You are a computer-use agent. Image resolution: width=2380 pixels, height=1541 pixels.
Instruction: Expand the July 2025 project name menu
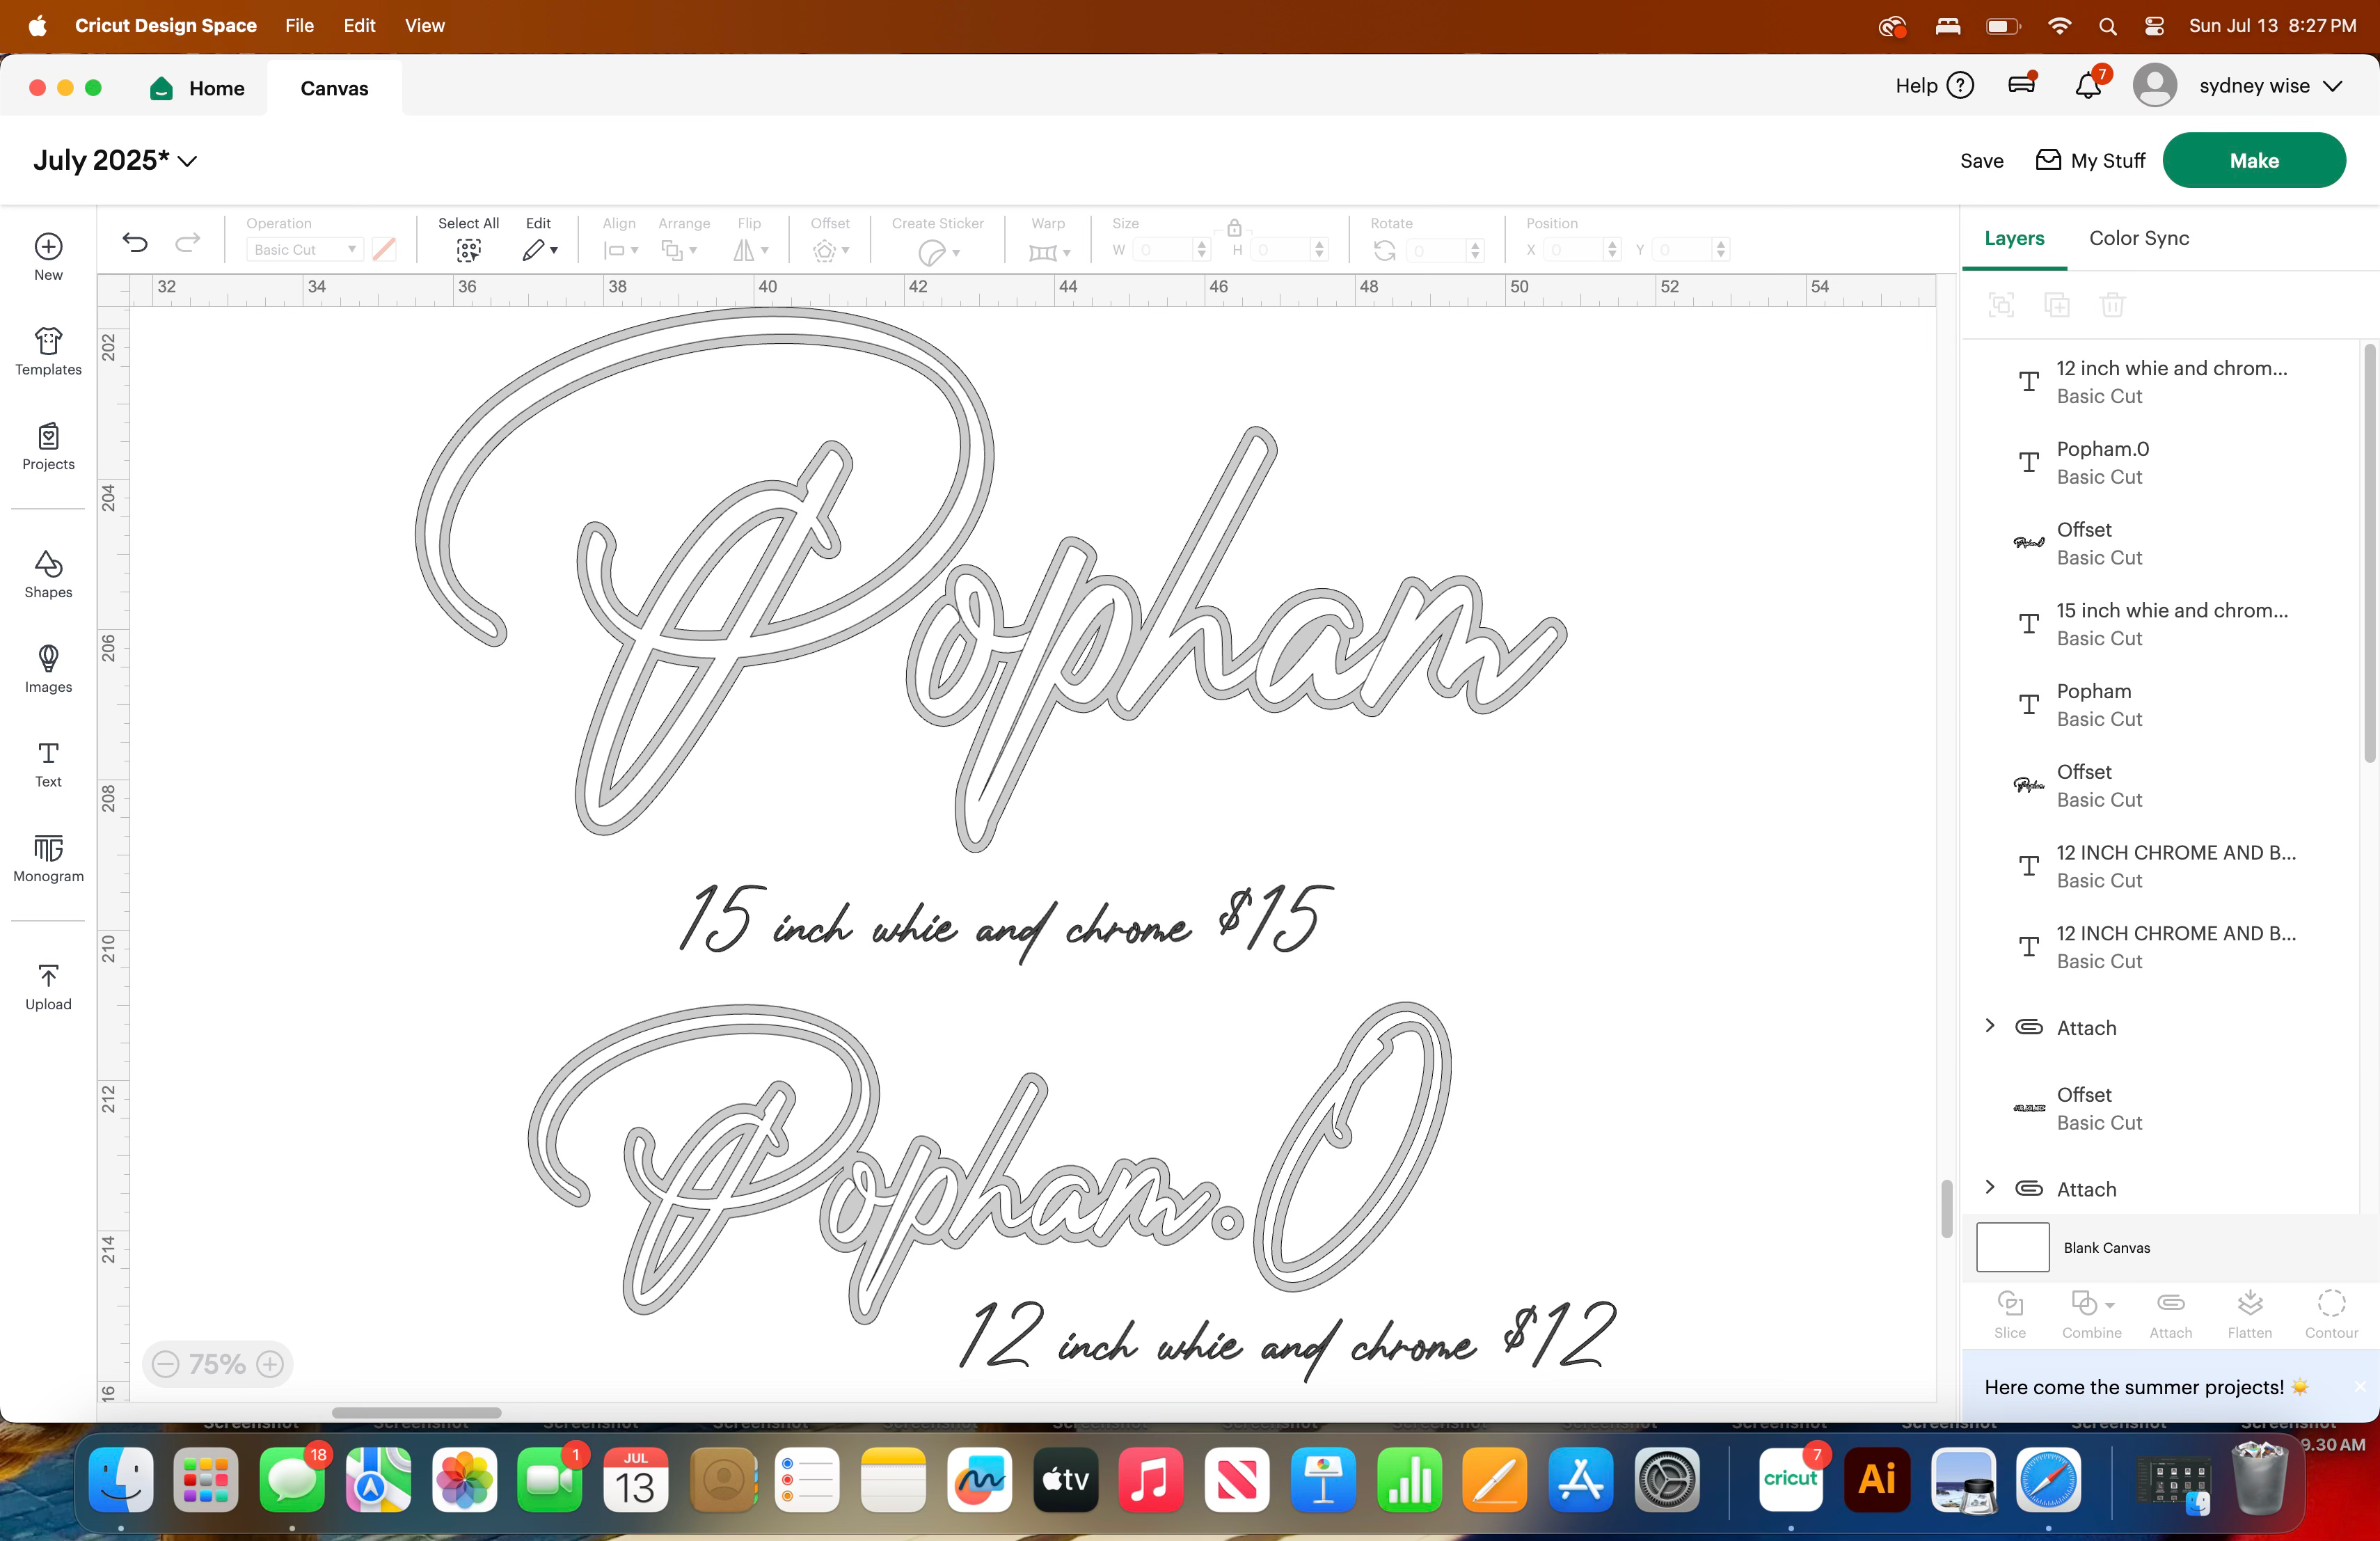click(187, 160)
